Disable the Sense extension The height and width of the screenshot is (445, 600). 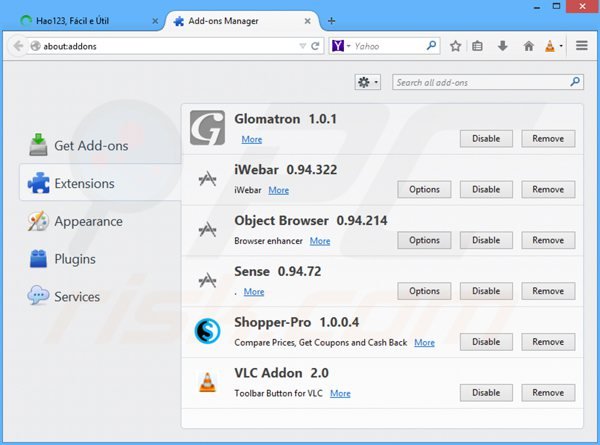[486, 291]
